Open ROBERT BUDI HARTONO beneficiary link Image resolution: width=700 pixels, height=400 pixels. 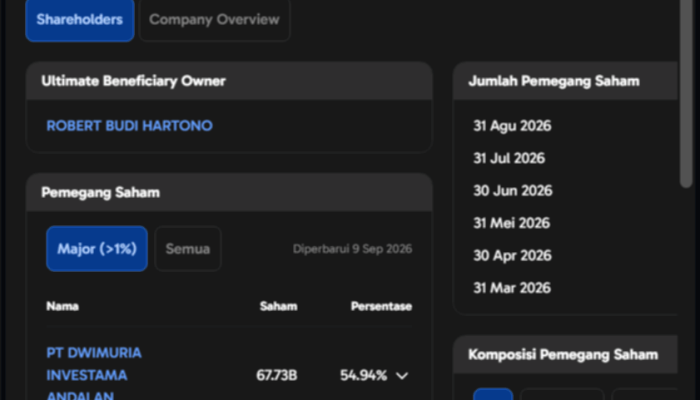click(129, 126)
